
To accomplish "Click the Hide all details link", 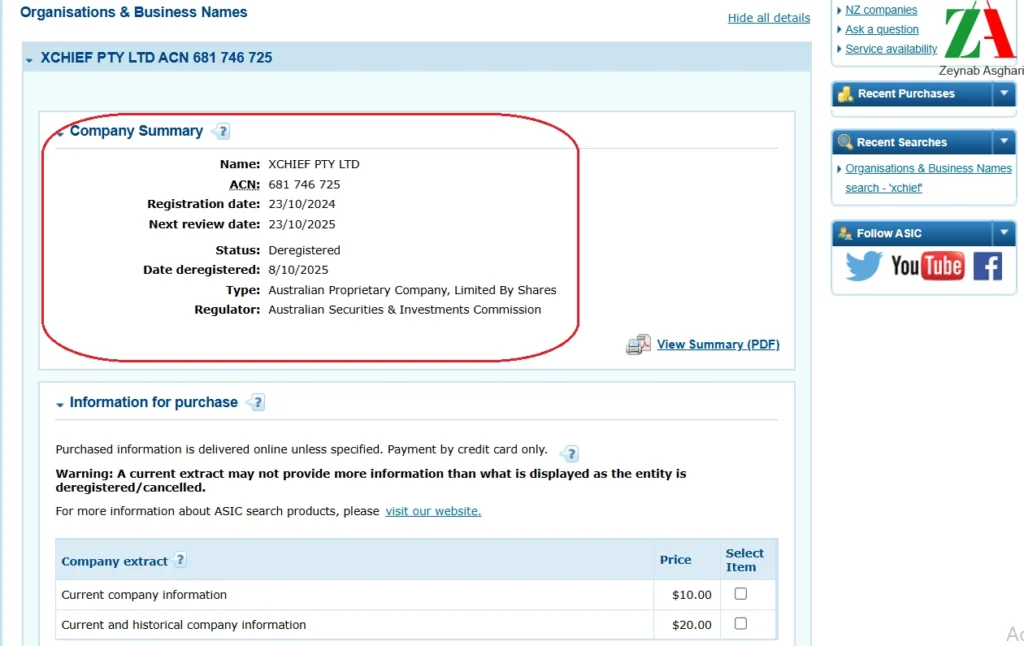I will (x=768, y=18).
